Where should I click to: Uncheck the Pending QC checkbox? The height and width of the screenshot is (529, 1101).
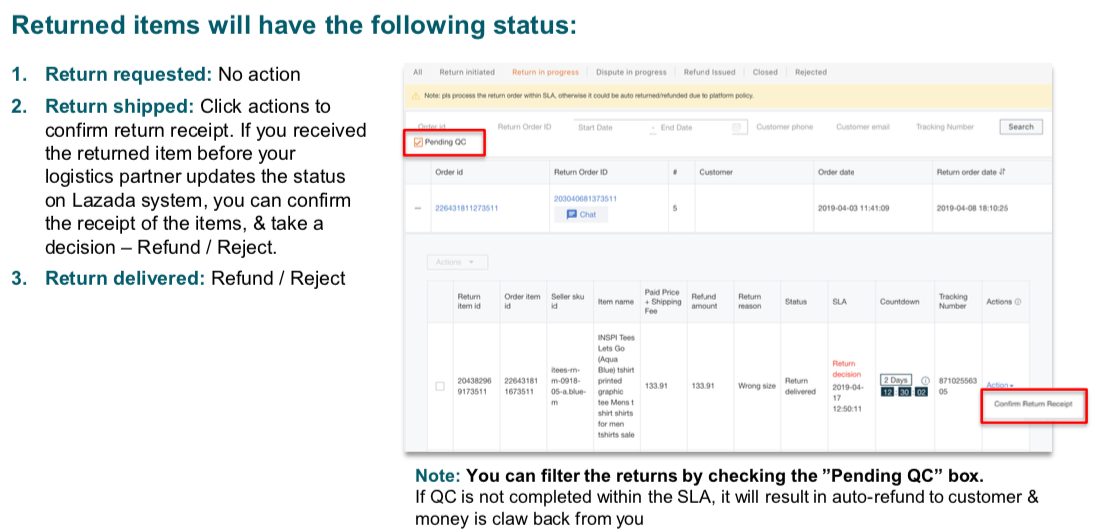[x=418, y=142]
